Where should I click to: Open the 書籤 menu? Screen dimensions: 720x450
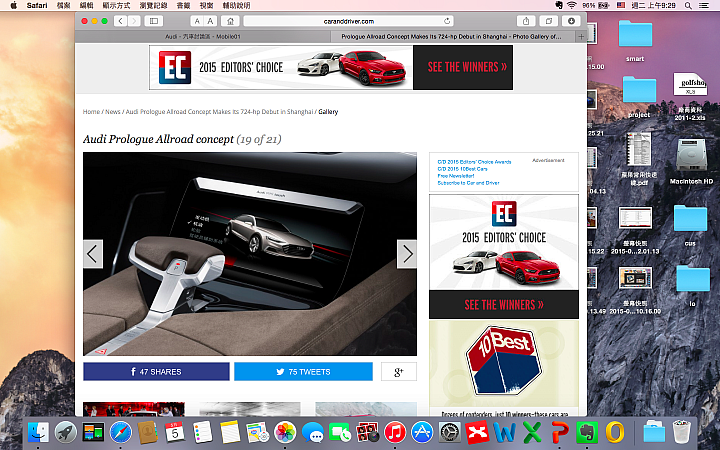(183, 6)
